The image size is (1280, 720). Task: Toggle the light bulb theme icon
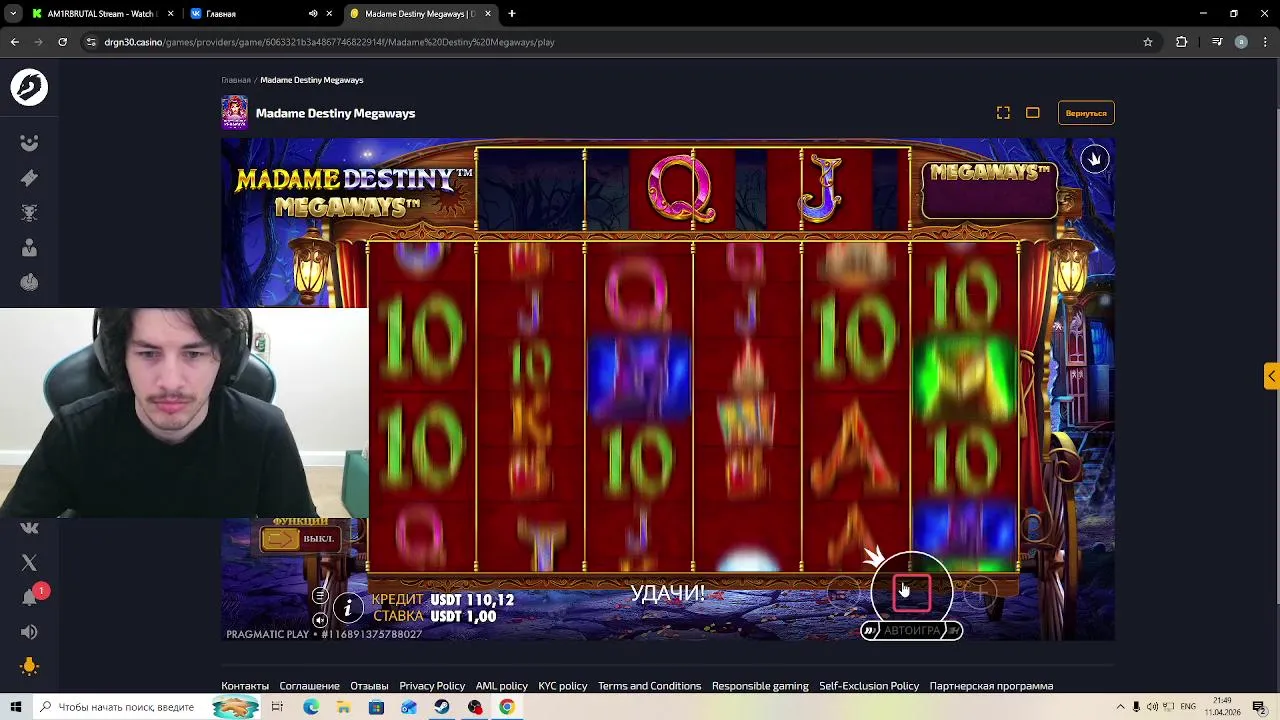point(29,667)
